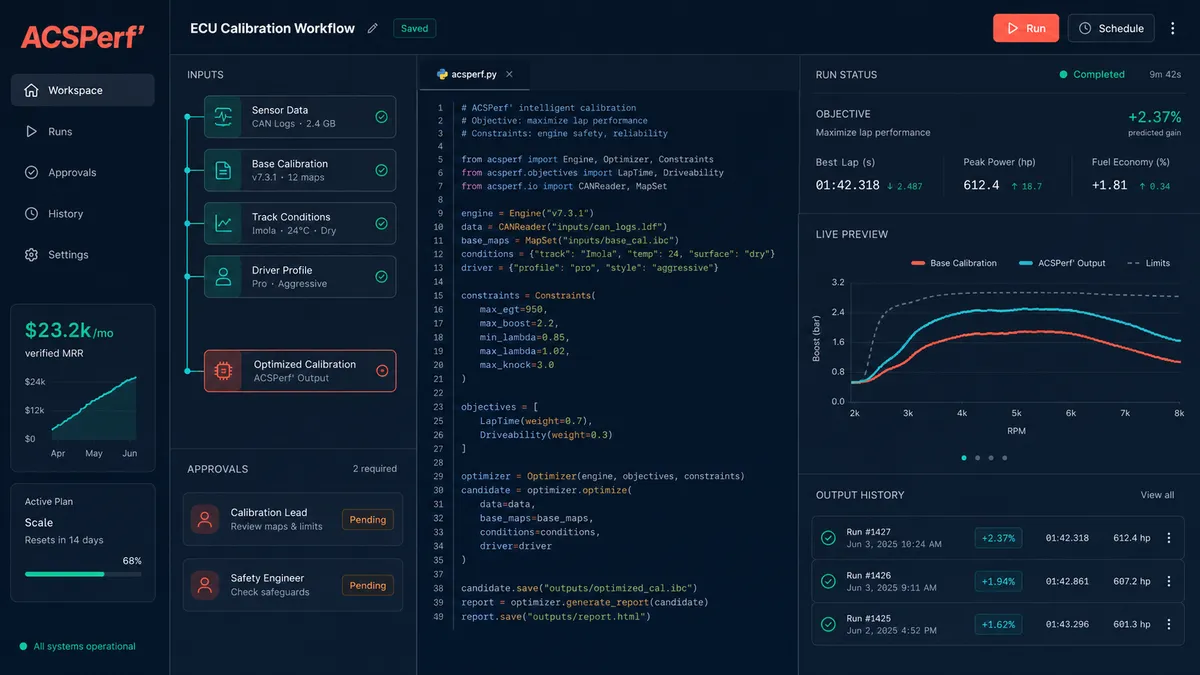Select the second Live Preview page dot
Screen dimensions: 1200x675
click(x=977, y=458)
